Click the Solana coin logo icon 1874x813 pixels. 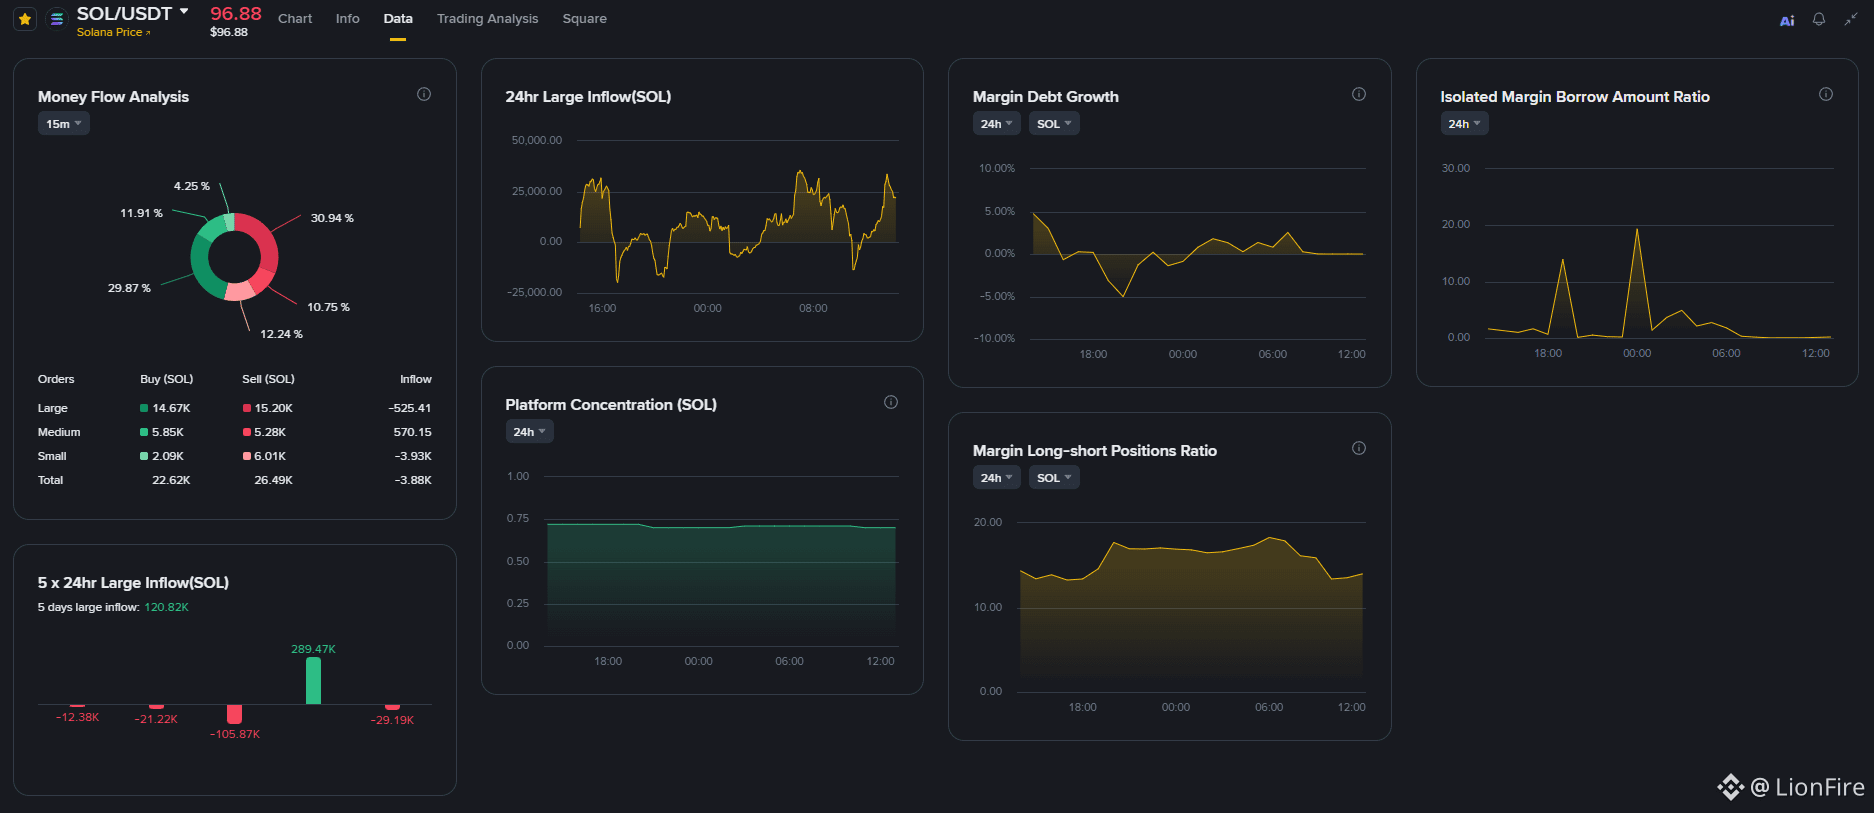point(57,19)
